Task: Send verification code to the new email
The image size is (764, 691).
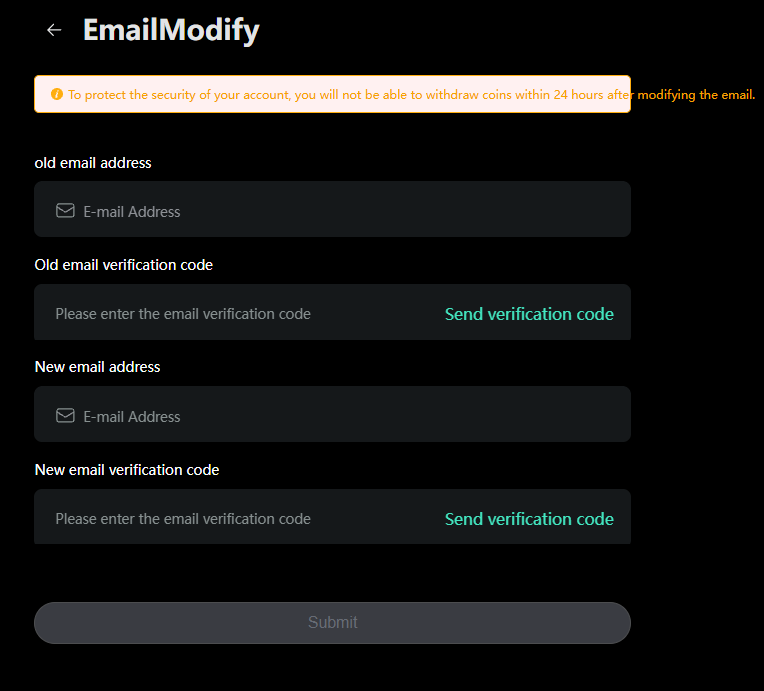Action: pos(529,519)
